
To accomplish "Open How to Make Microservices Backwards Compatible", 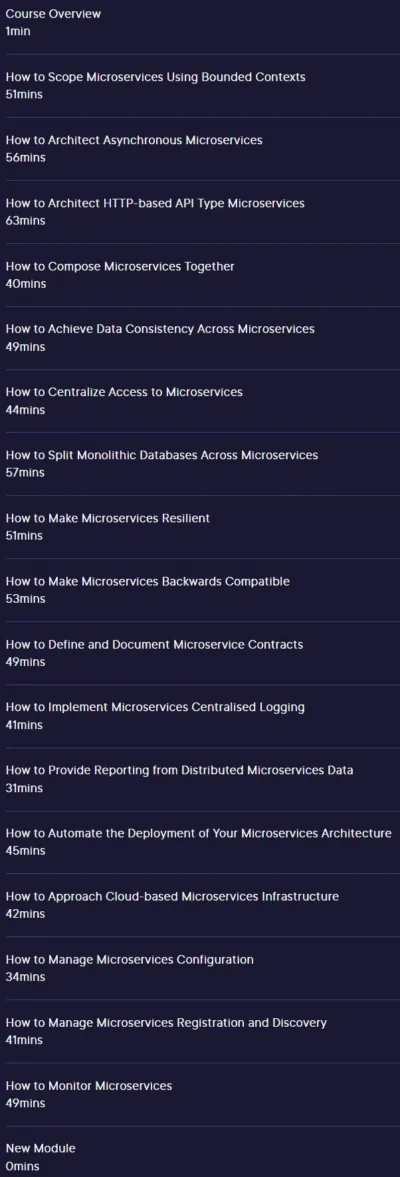I will click(x=200, y=590).
